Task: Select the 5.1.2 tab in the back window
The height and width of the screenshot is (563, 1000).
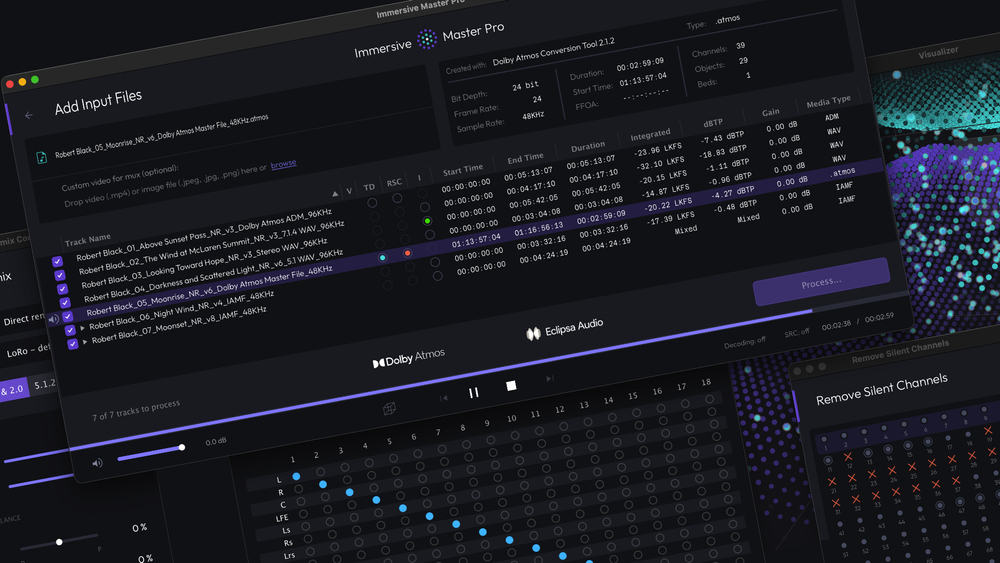Action: pos(45,384)
